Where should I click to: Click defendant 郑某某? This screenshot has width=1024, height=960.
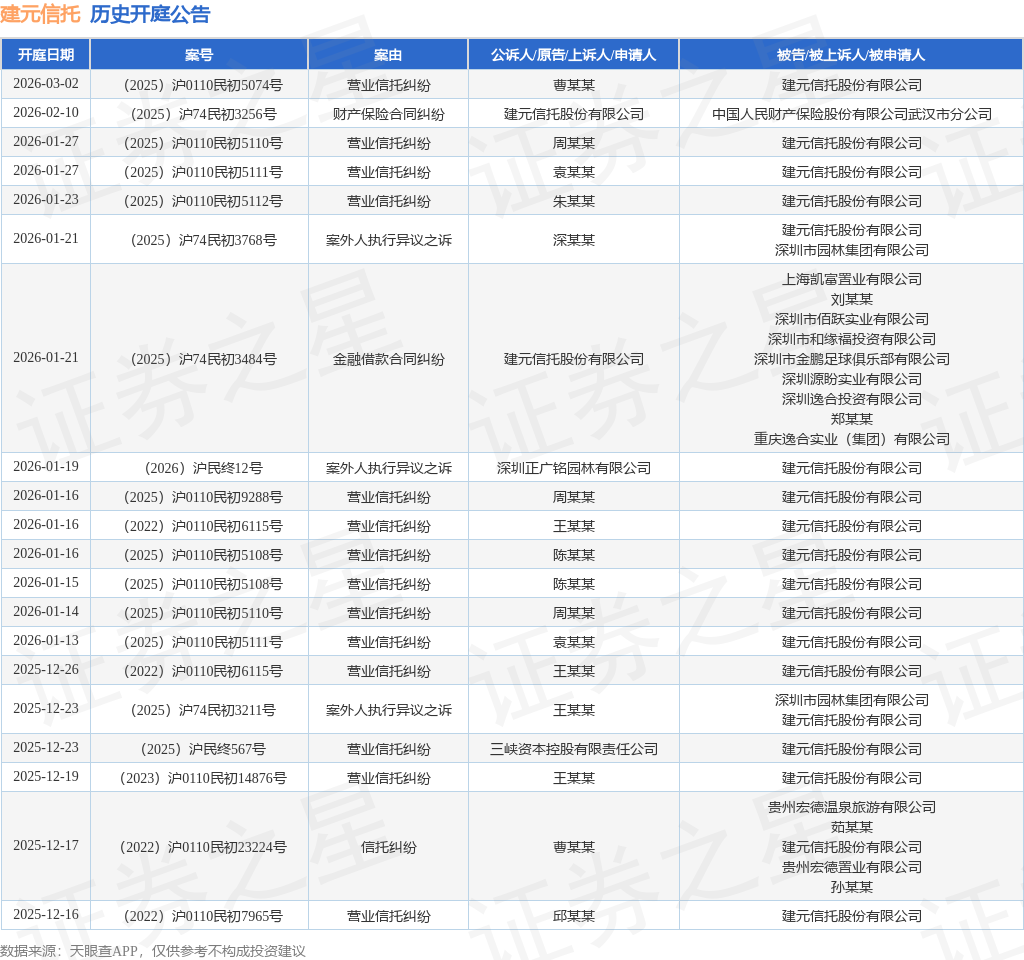(x=852, y=419)
